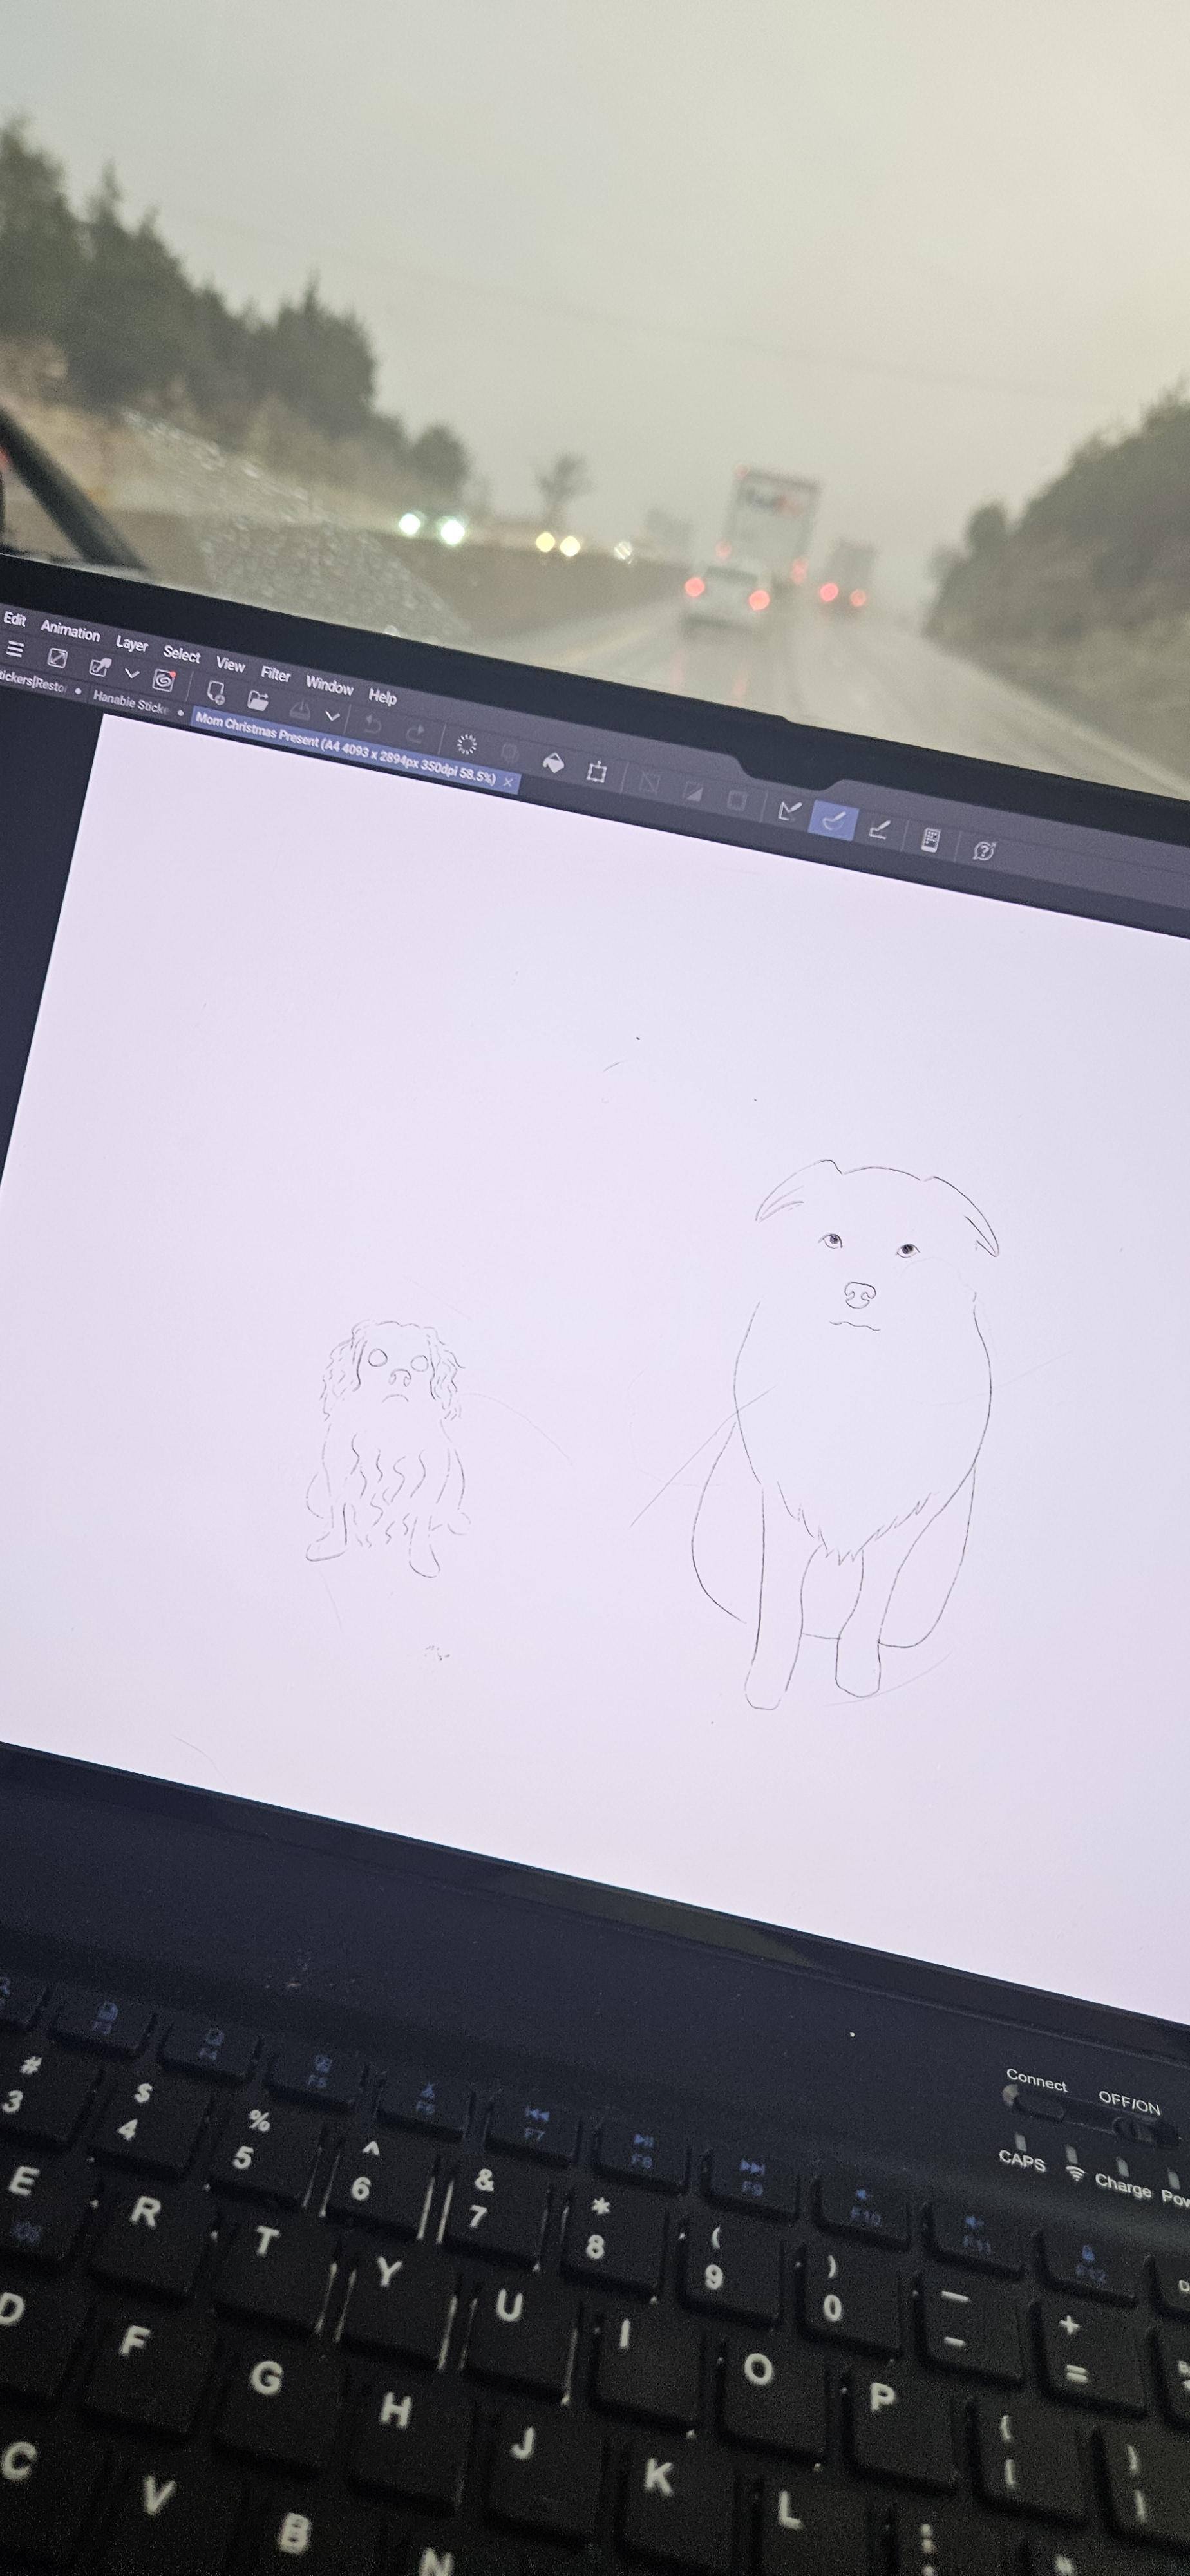Open the Filter menu
Viewport: 1190px width, 2576px height.
tap(275, 674)
